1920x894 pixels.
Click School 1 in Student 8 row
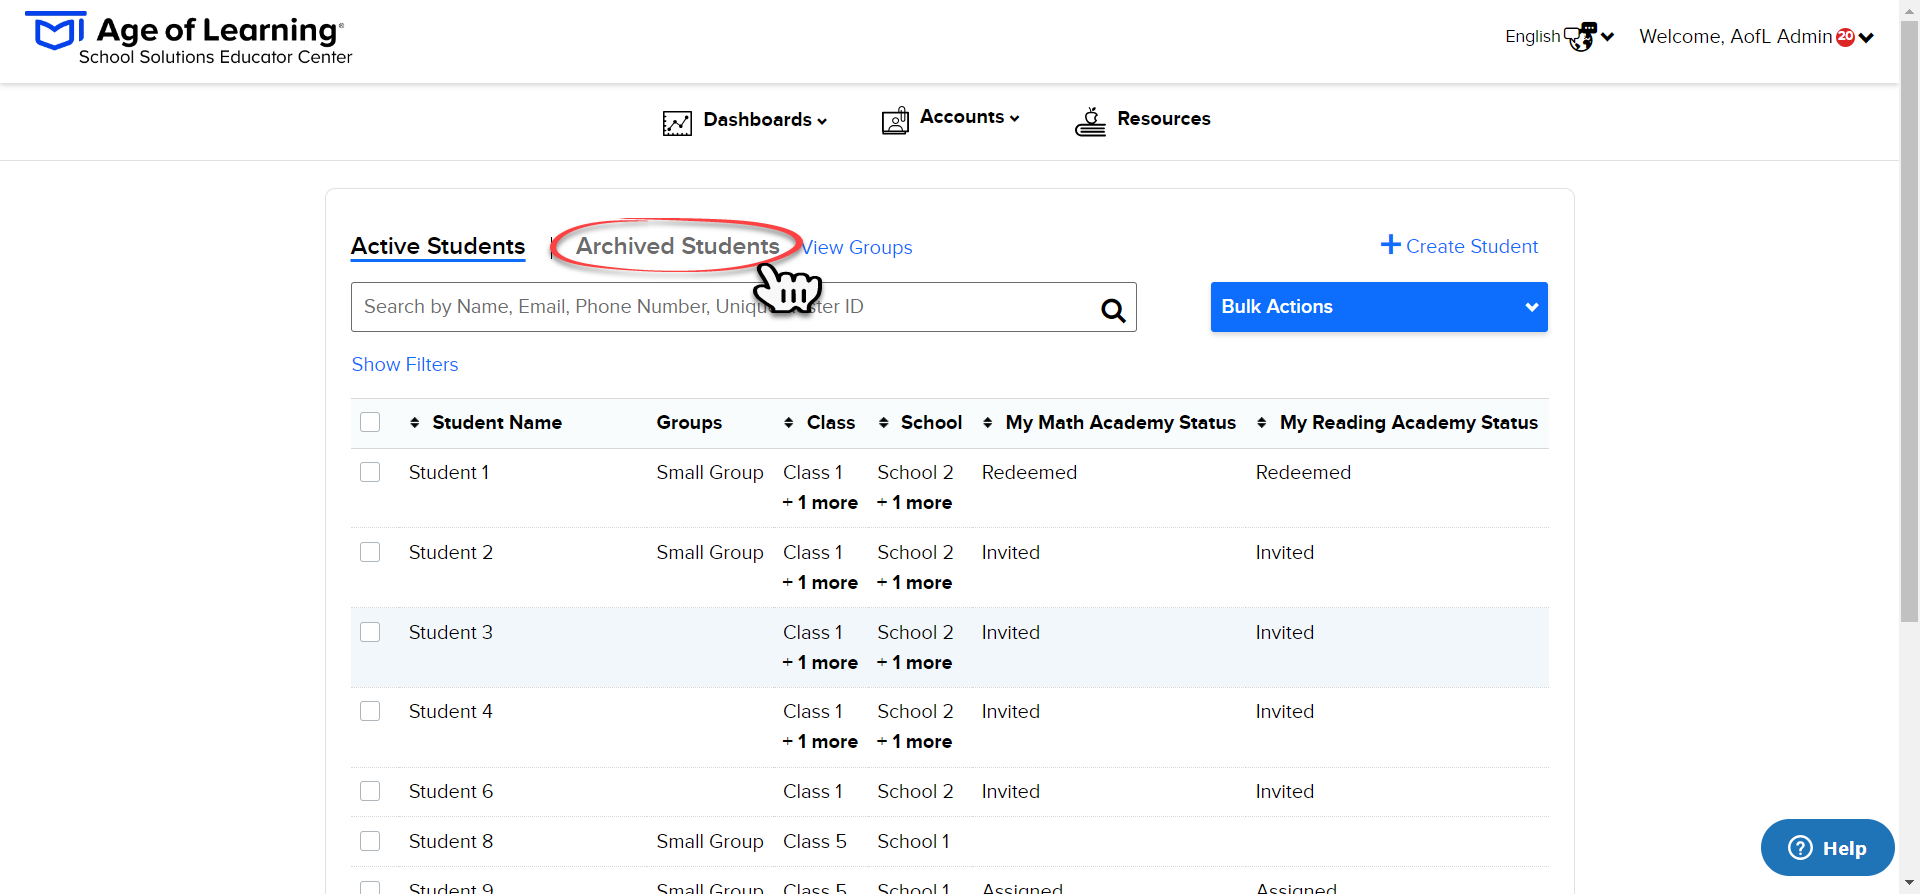pos(914,841)
